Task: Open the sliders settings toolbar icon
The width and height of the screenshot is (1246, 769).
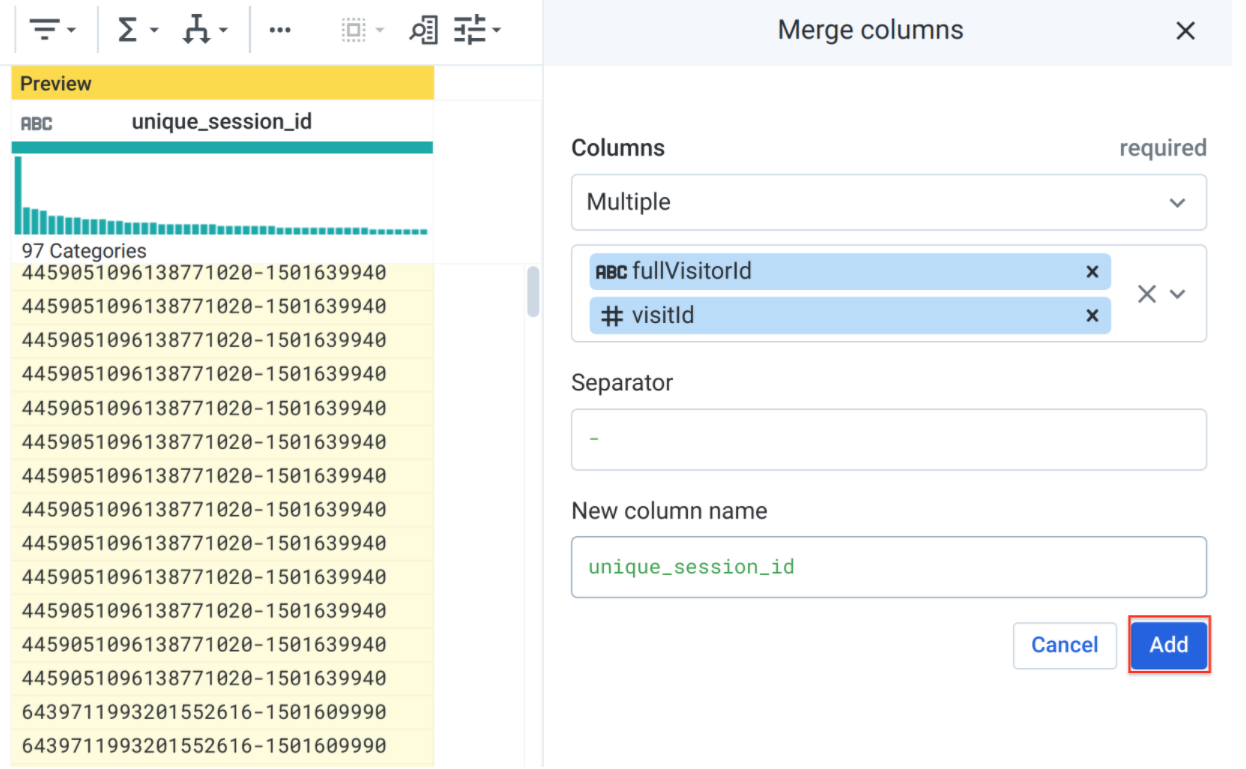Action: [470, 29]
